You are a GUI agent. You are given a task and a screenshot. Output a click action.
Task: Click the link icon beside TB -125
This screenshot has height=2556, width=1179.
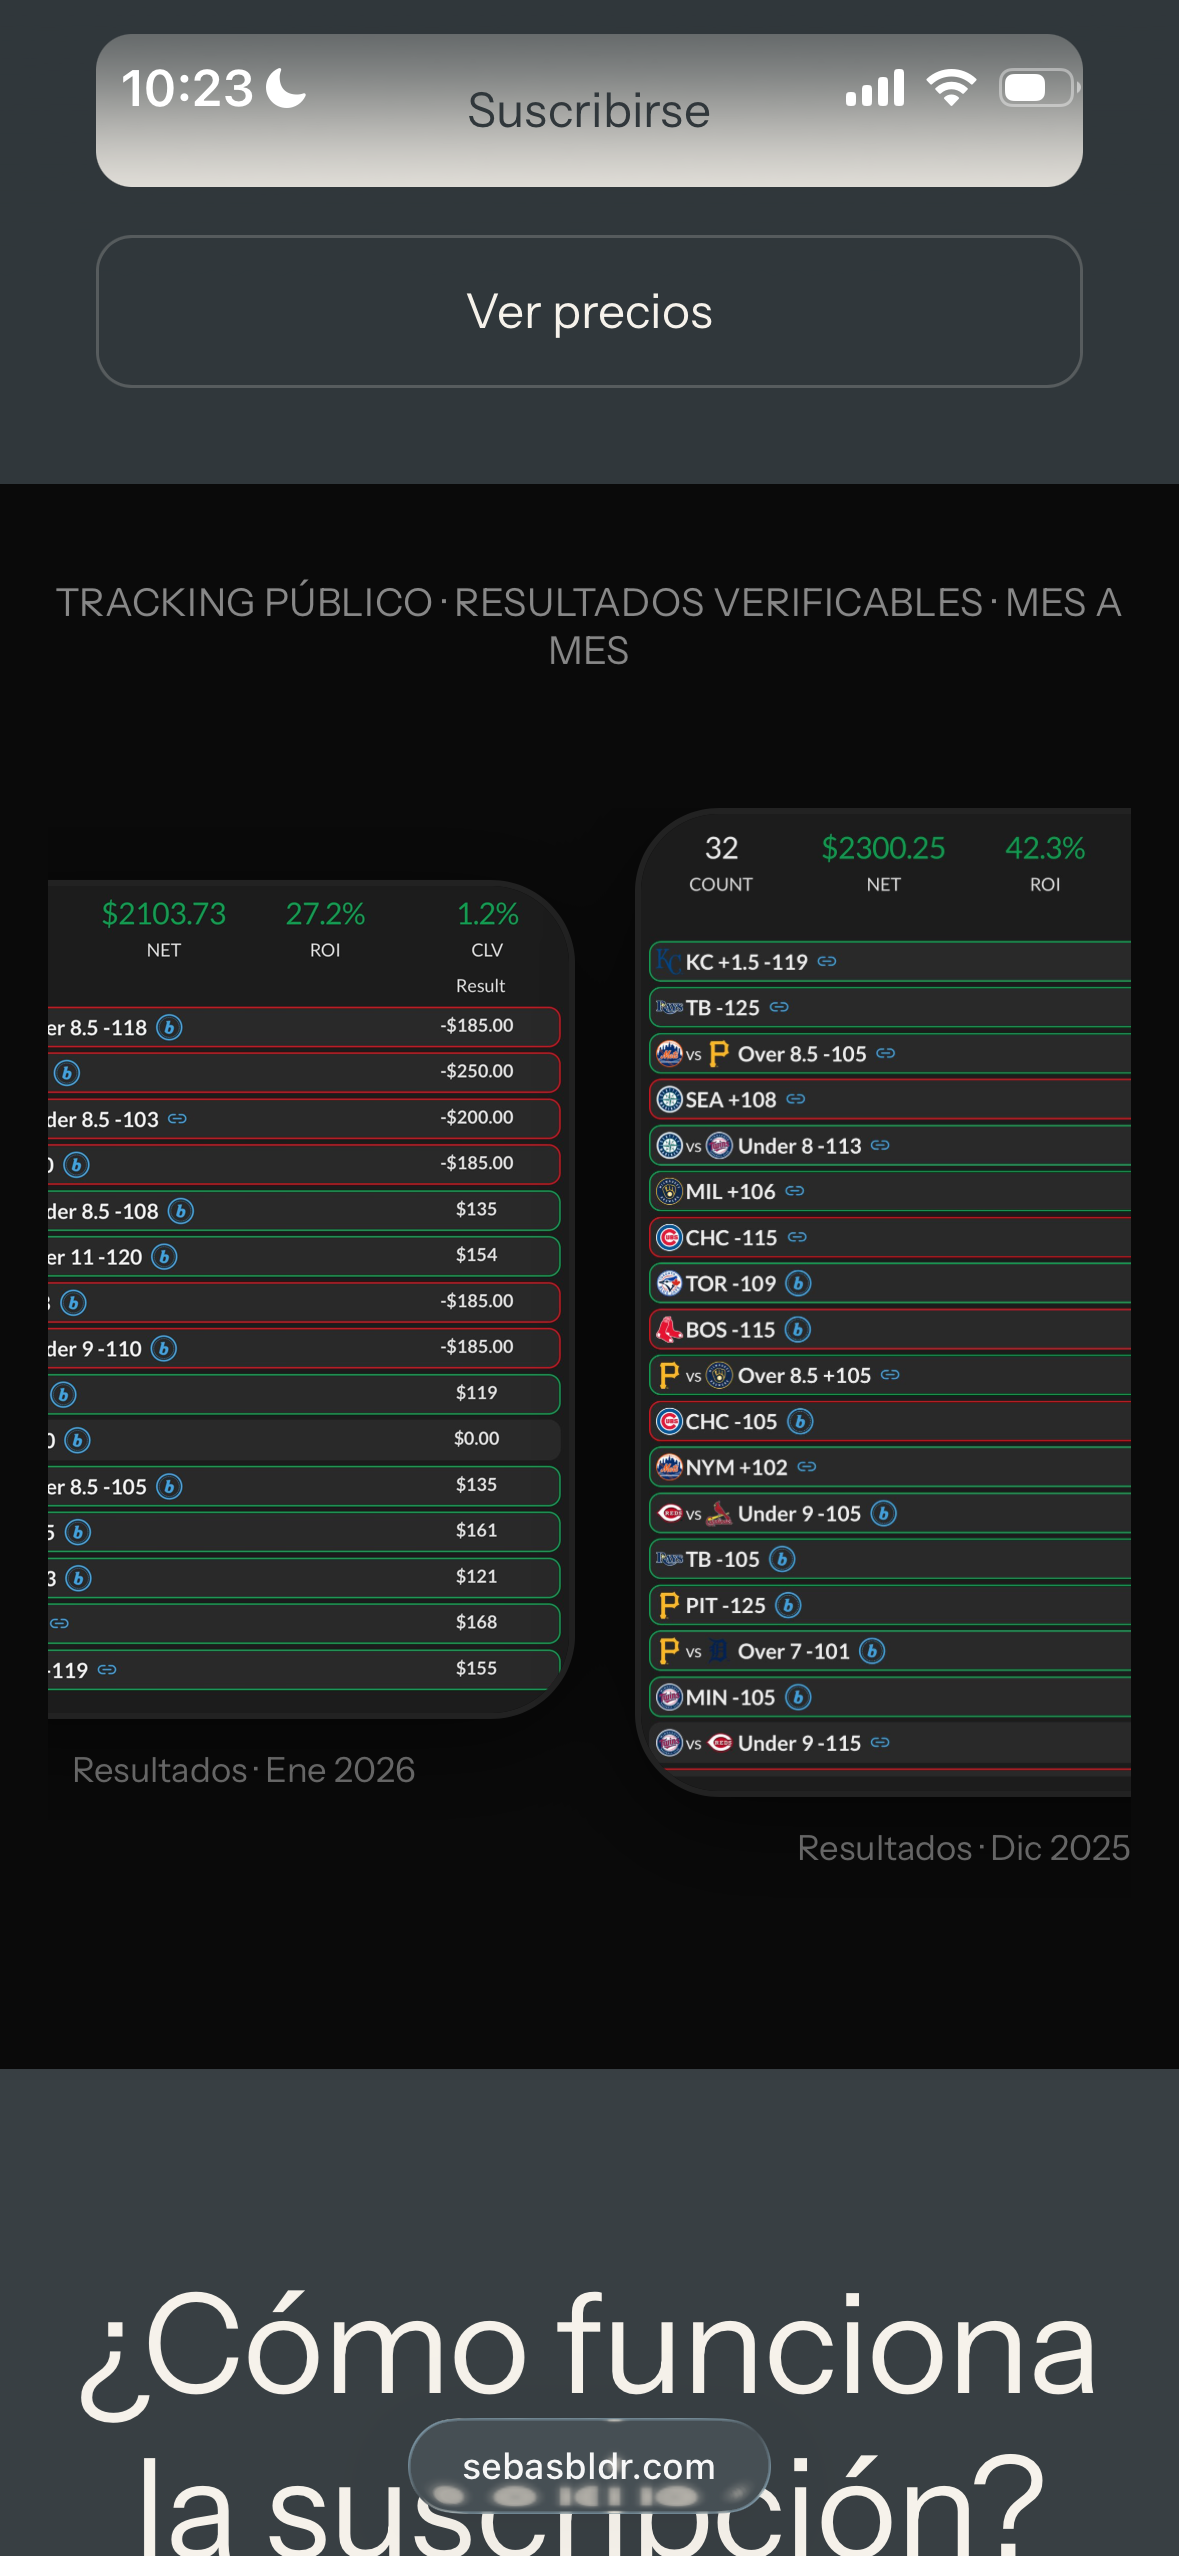(x=781, y=1008)
